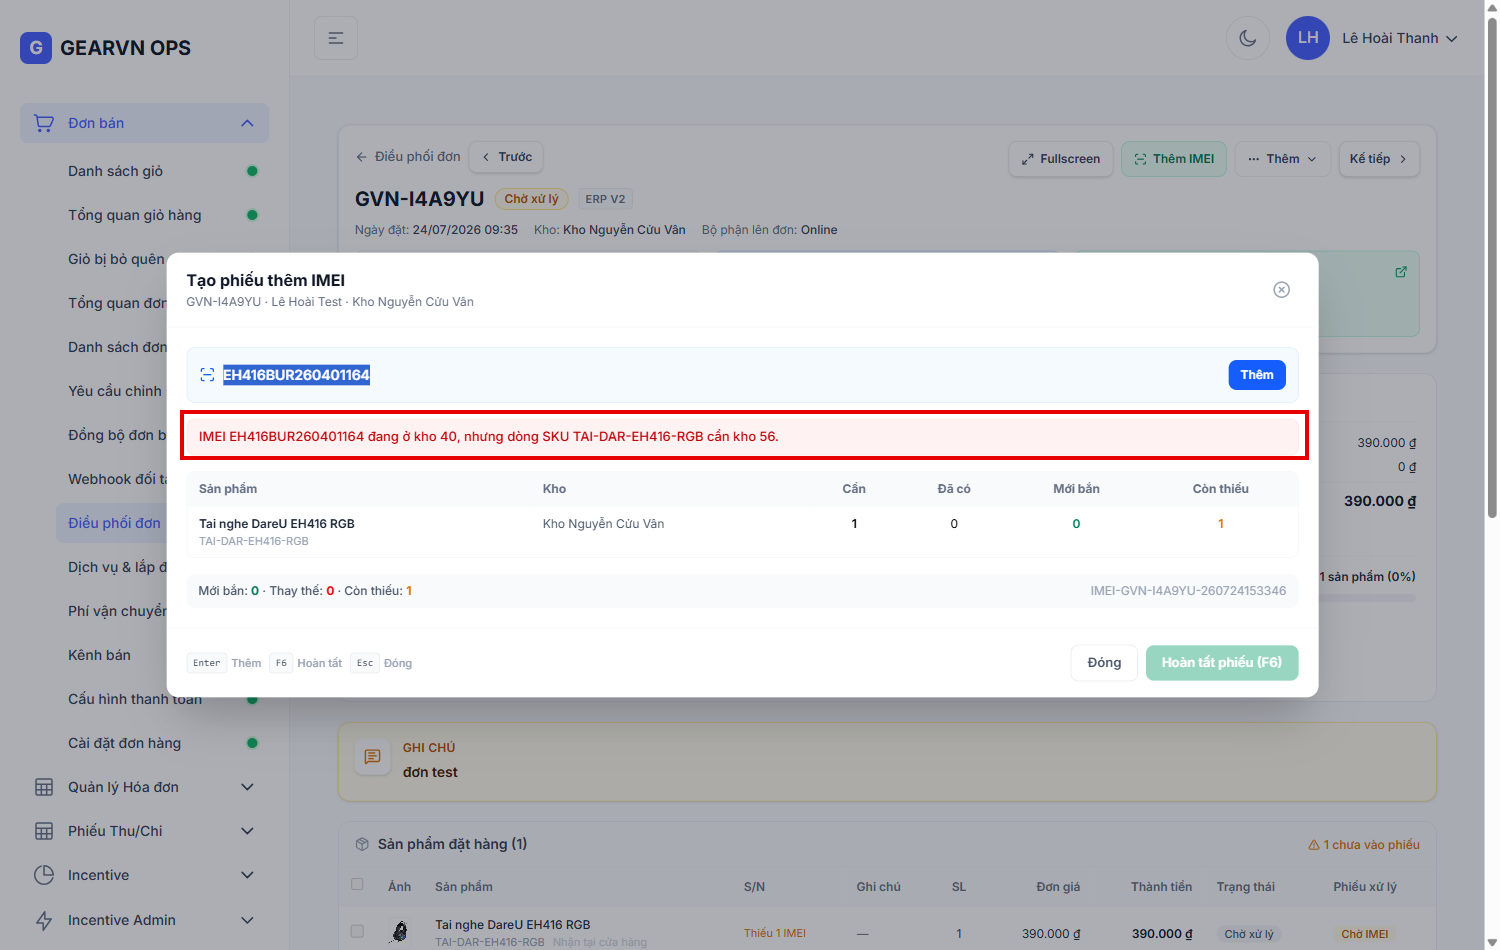
Task: Click the Đóng button in dialog
Action: click(1104, 663)
